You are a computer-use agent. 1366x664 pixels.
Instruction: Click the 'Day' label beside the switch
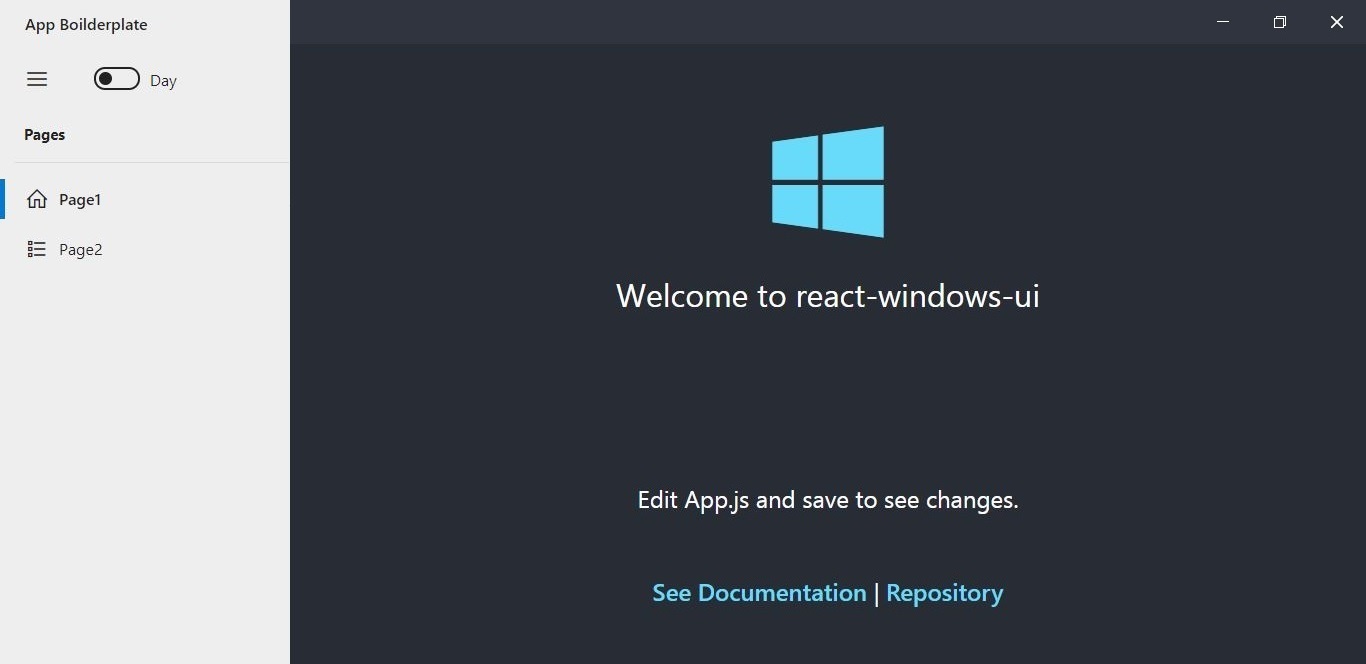(163, 81)
